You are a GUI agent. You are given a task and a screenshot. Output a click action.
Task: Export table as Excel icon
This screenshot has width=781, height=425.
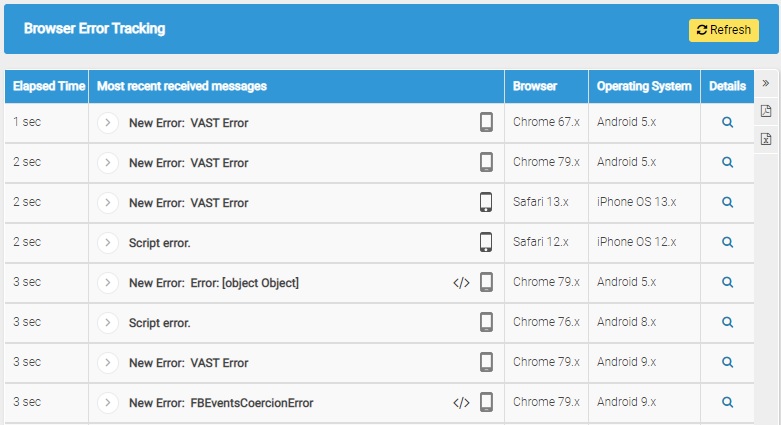[x=766, y=139]
